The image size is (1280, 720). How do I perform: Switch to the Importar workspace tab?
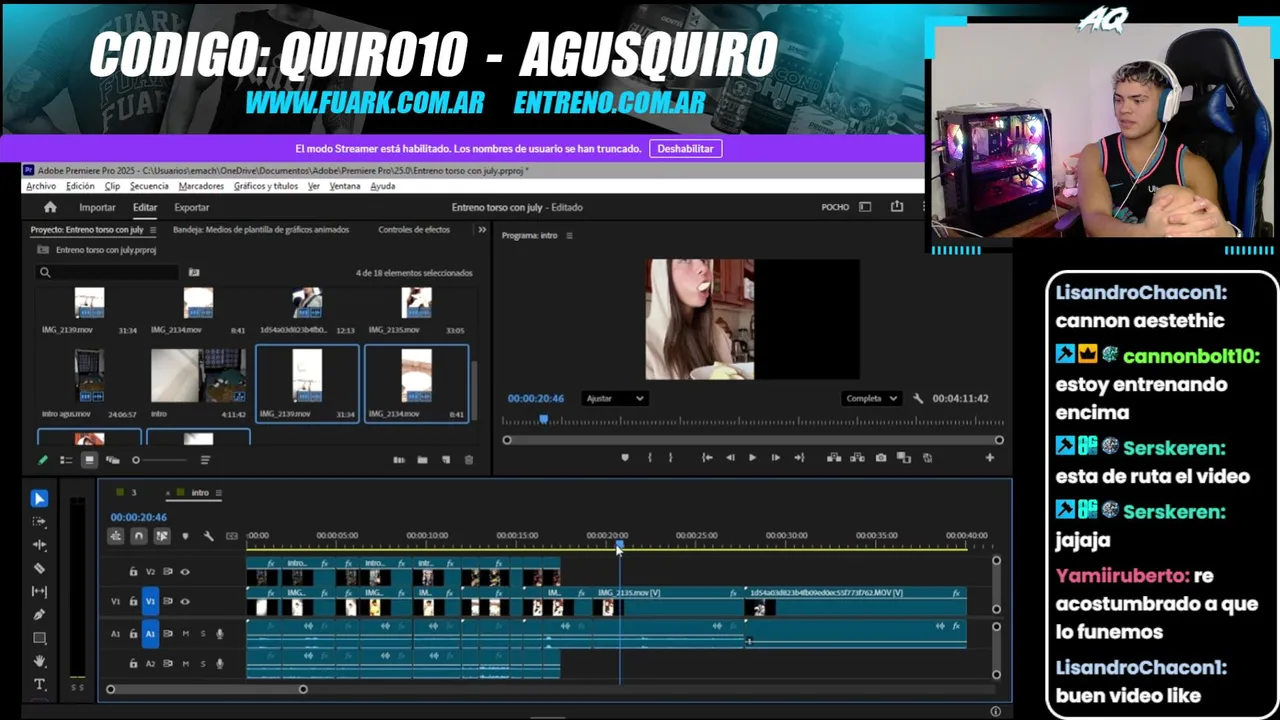tap(97, 207)
